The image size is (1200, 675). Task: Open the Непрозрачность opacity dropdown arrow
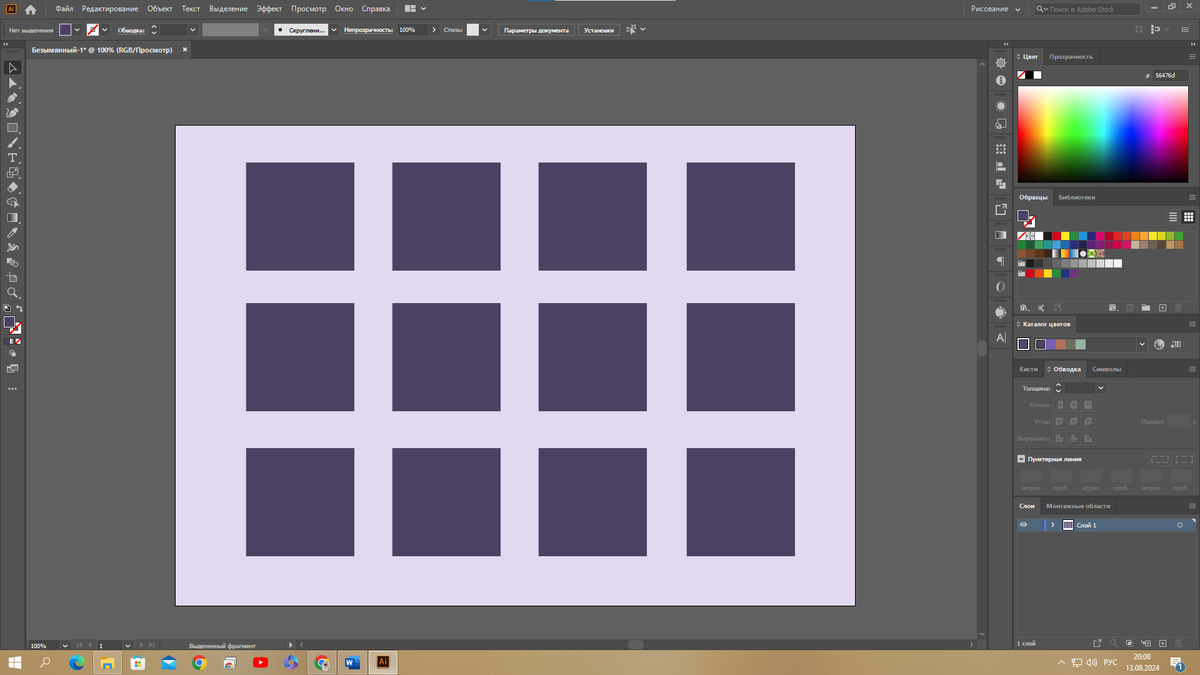(435, 30)
